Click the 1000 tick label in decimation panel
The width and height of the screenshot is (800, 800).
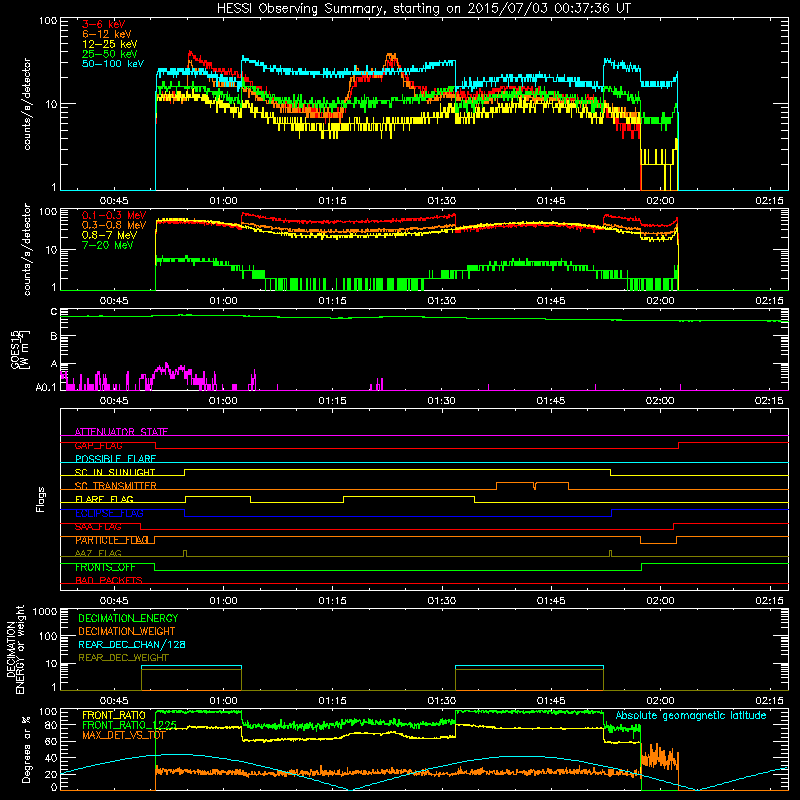pyautogui.click(x=45, y=611)
